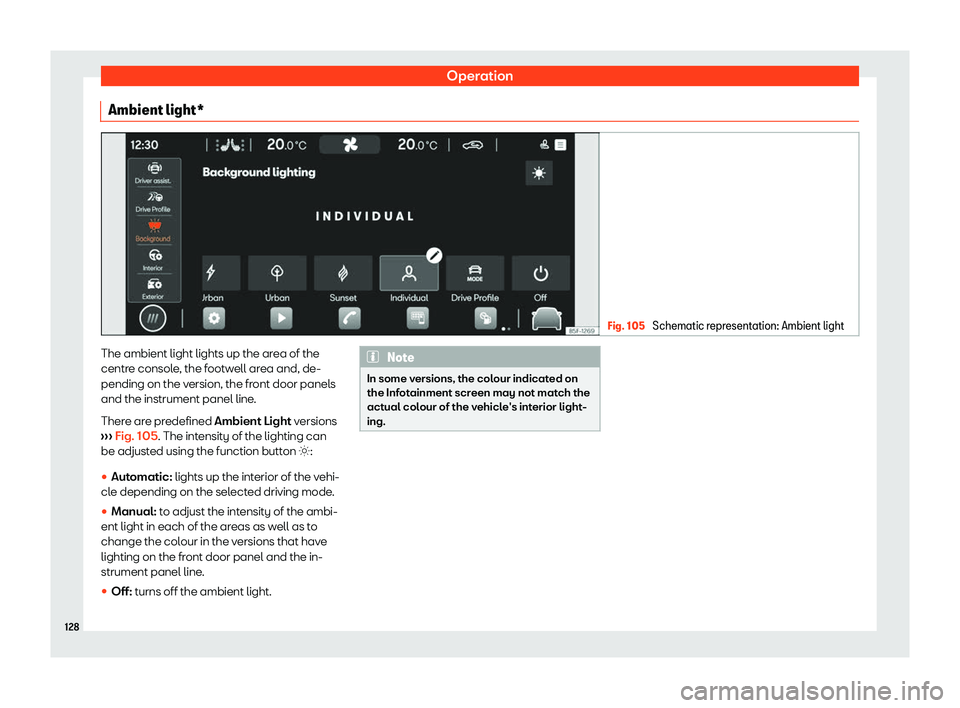960x708 pixels.
Task: Select the Background tab in sidebar
Action: [153, 231]
